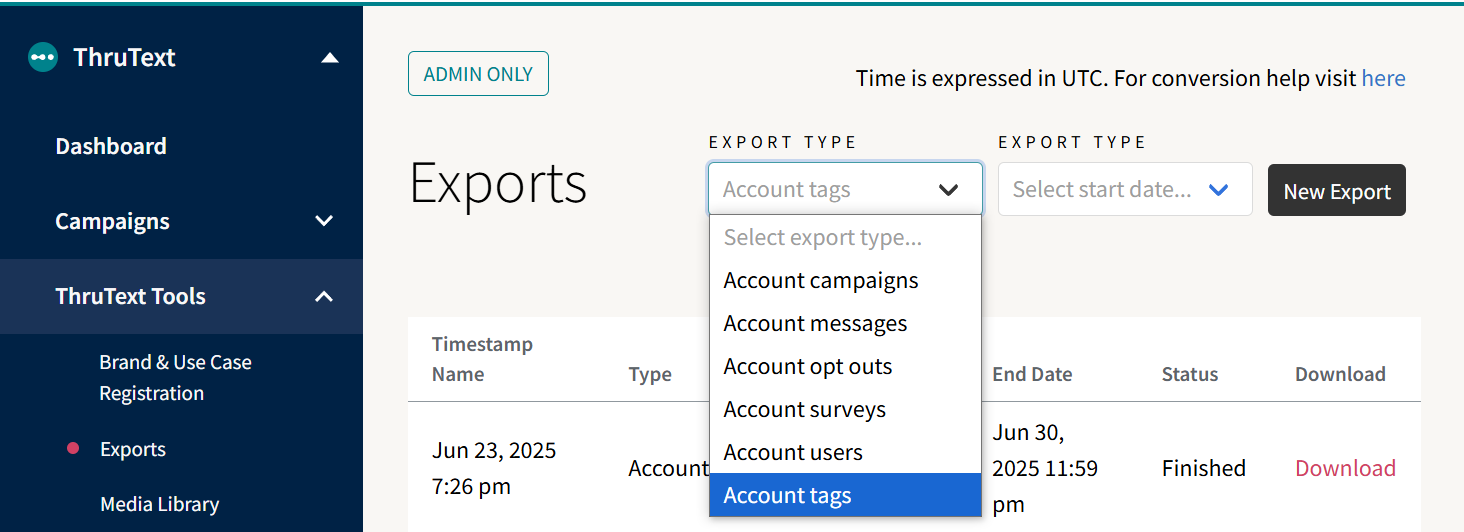Open the Dashboard page
1464x532 pixels.
tap(111, 146)
